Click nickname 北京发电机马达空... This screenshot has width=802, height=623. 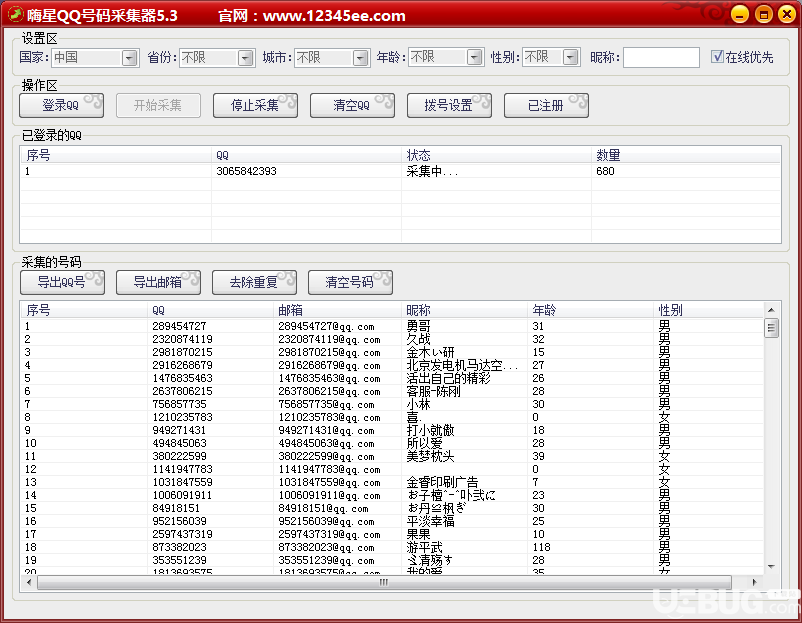(x=462, y=365)
